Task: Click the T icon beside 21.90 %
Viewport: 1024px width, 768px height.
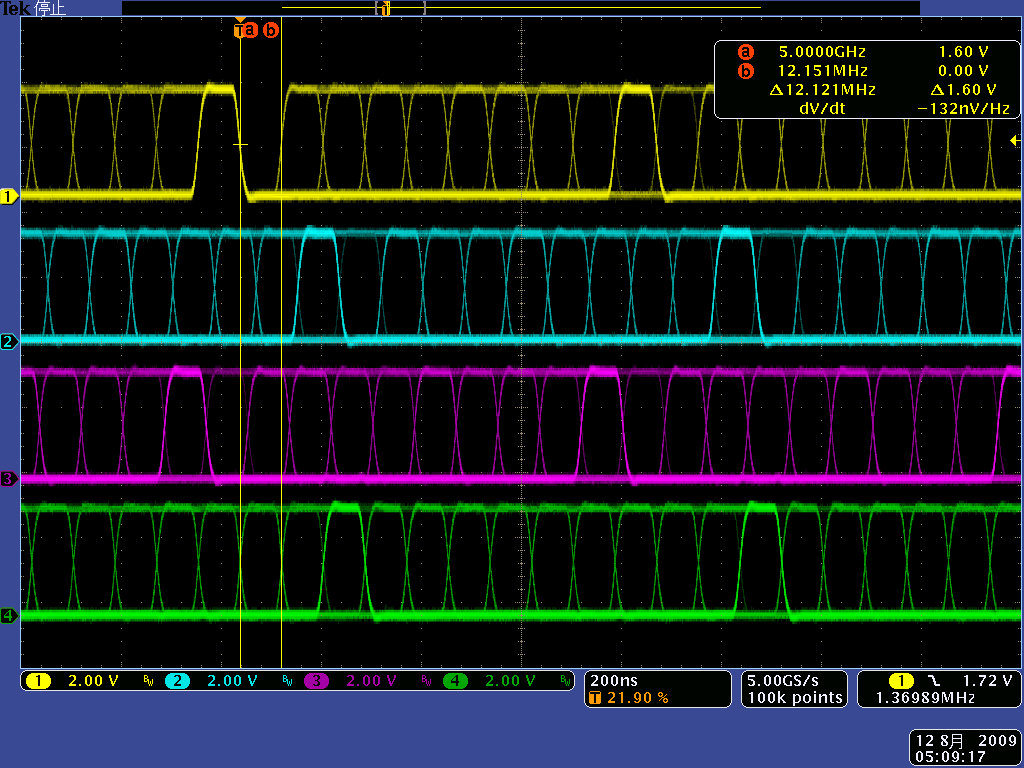Action: [595, 698]
